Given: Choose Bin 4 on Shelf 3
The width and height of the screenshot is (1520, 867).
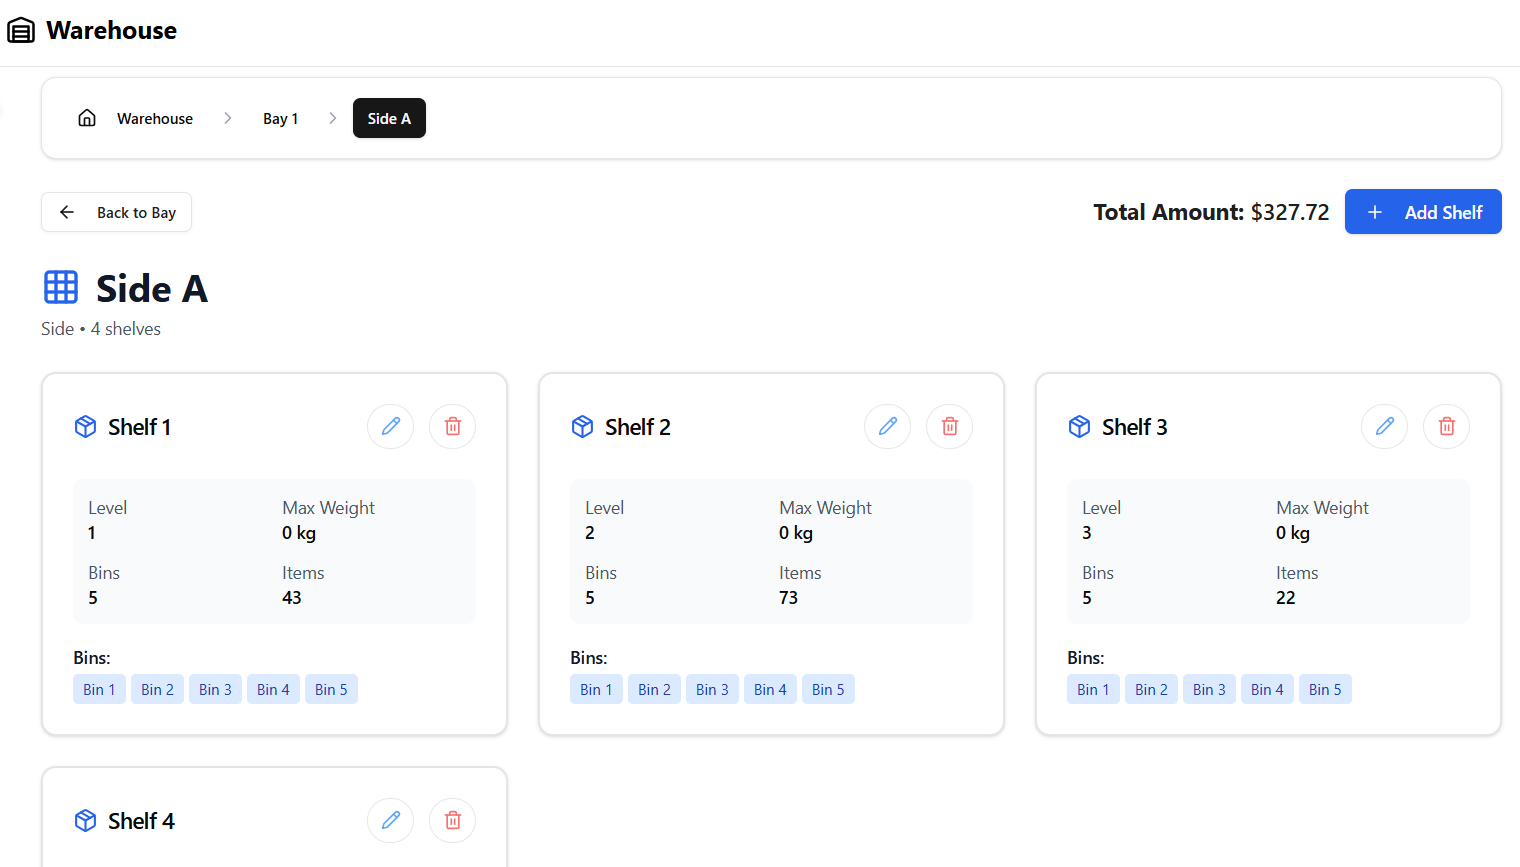Looking at the screenshot, I should pyautogui.click(x=1266, y=689).
